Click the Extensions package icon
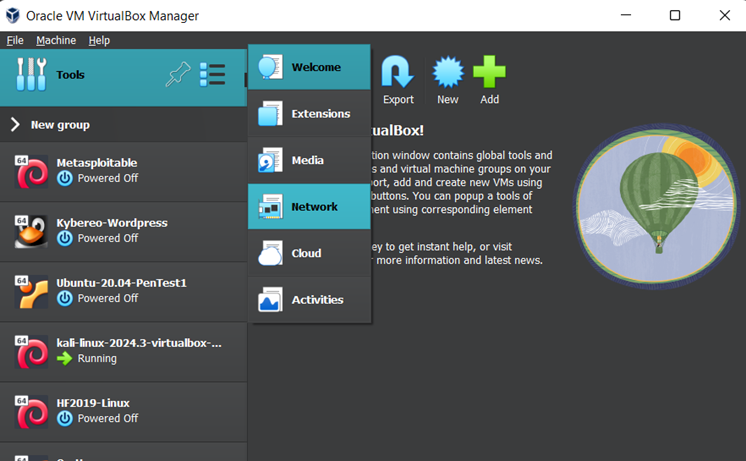The height and width of the screenshot is (461, 746). tap(270, 114)
